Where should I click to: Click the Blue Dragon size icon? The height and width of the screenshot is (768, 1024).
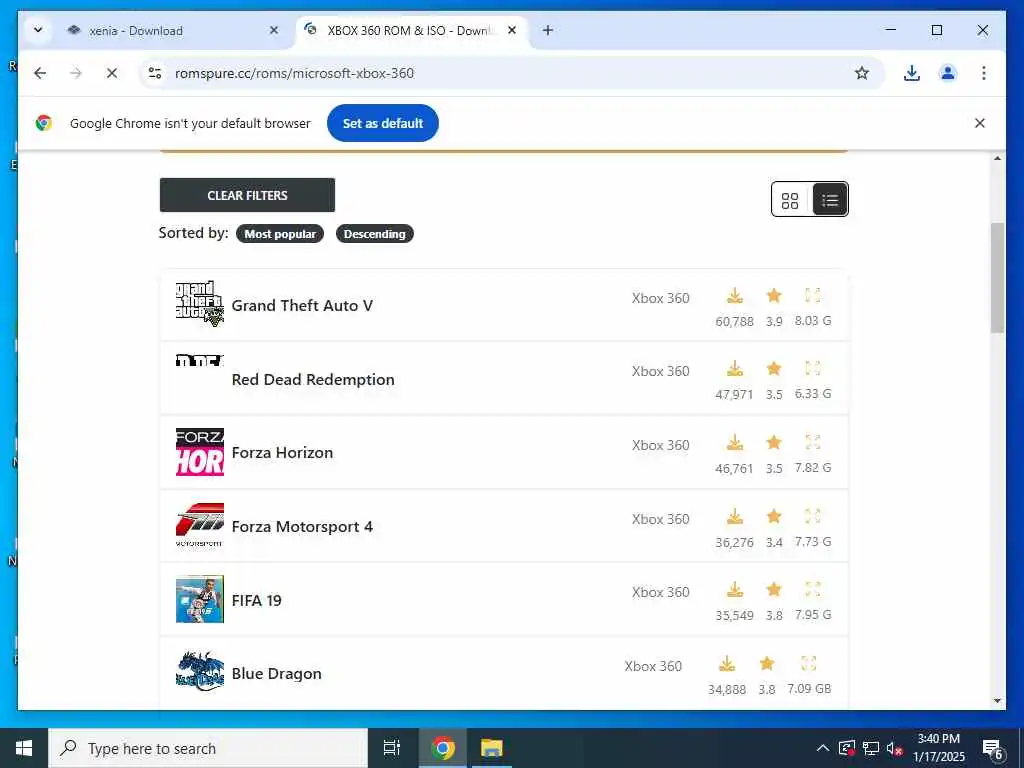(808, 664)
